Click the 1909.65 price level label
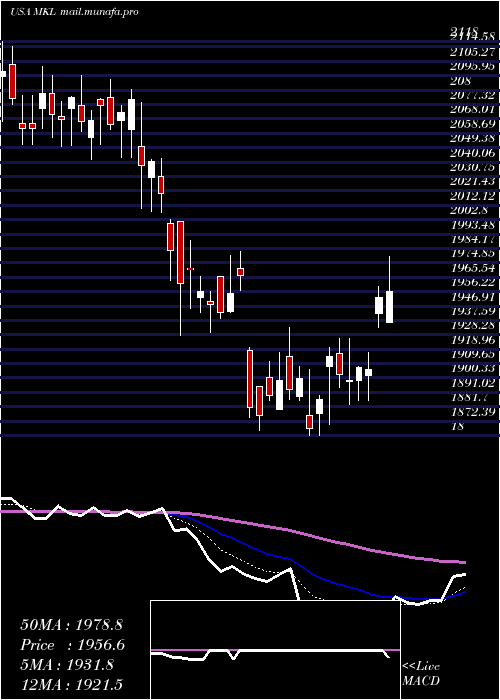 point(473,354)
